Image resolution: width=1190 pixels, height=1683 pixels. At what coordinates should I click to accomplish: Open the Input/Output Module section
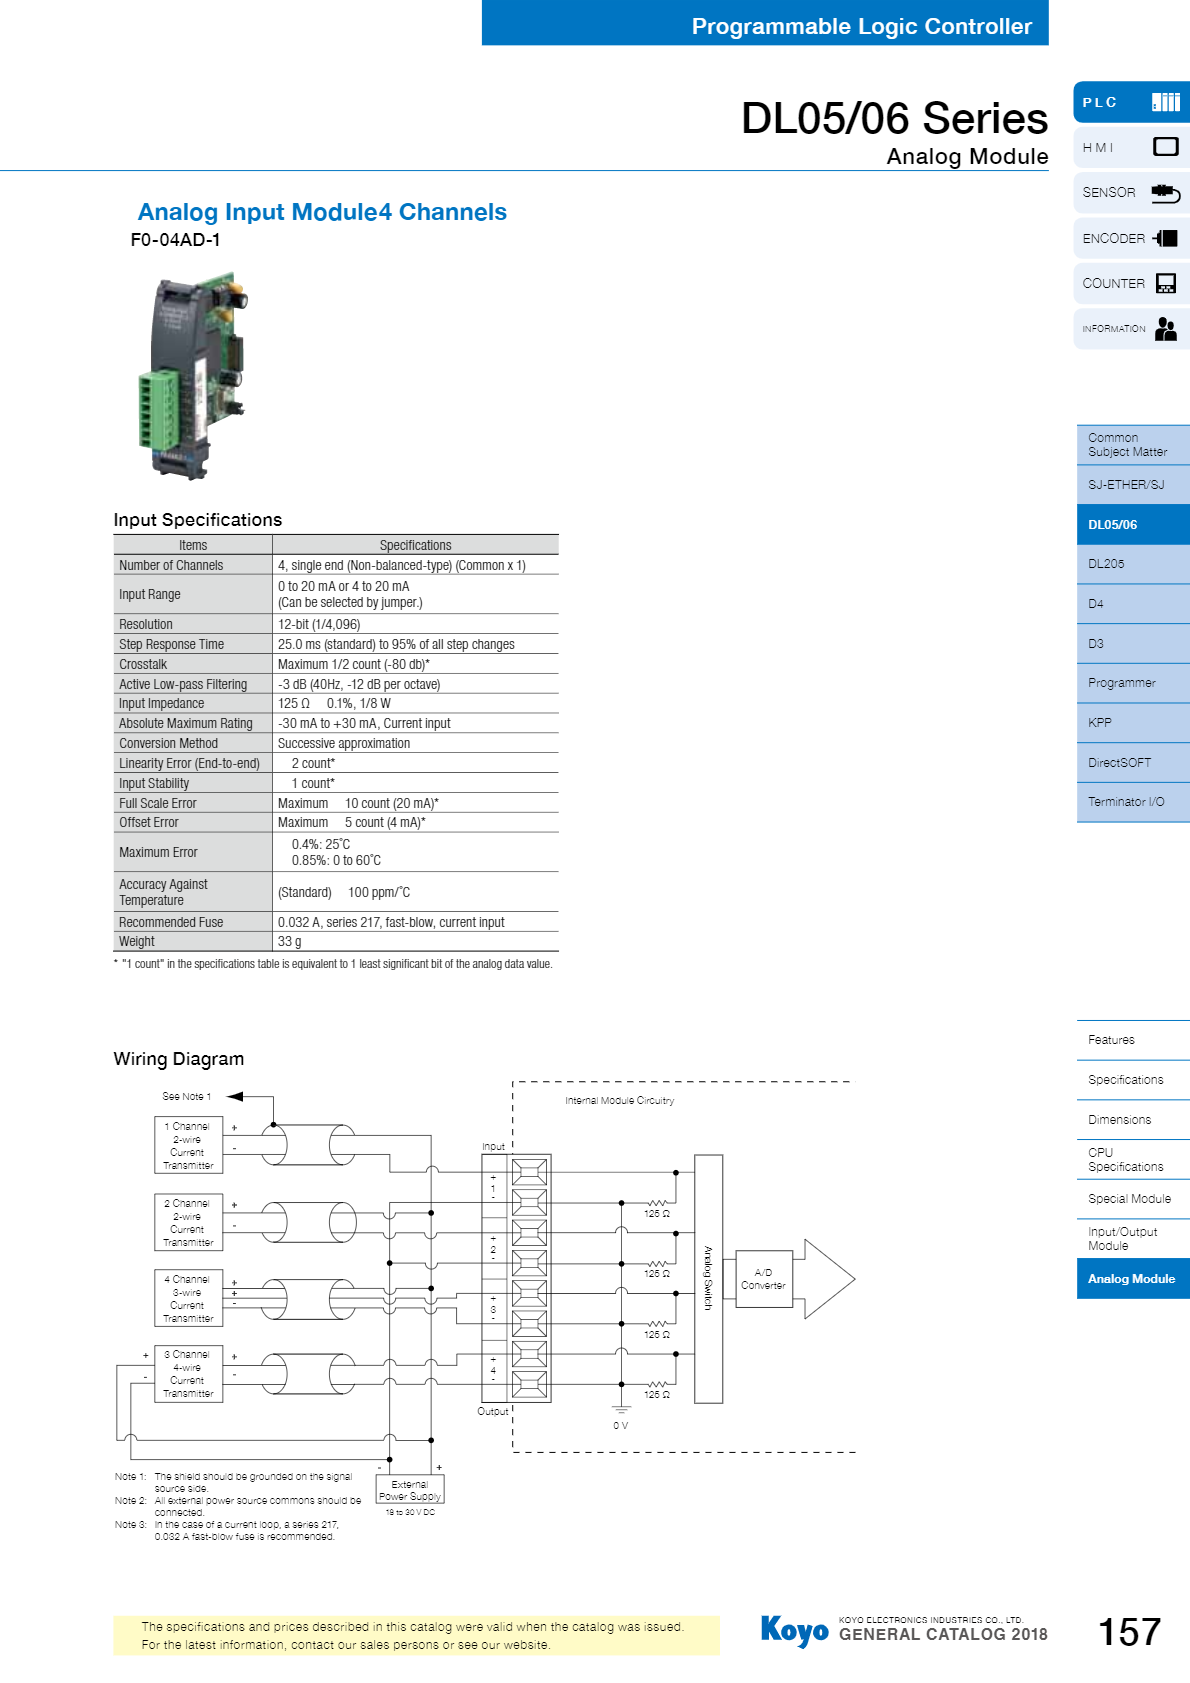[x=1133, y=1239]
